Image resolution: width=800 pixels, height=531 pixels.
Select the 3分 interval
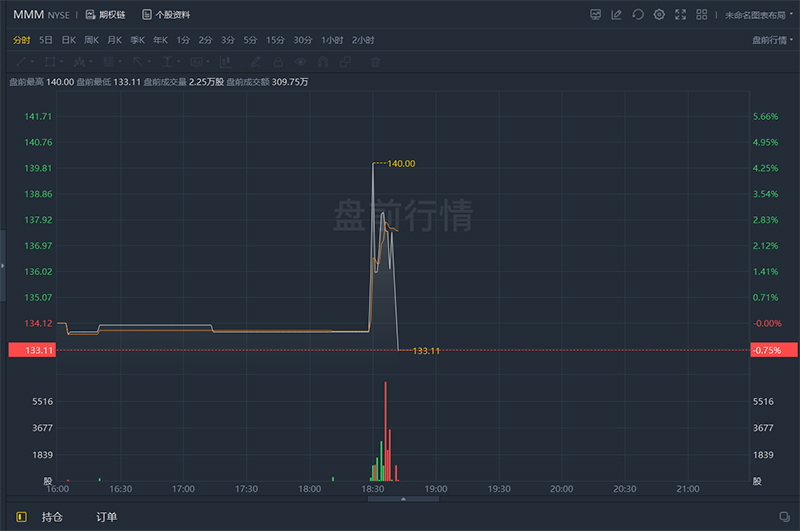228,40
